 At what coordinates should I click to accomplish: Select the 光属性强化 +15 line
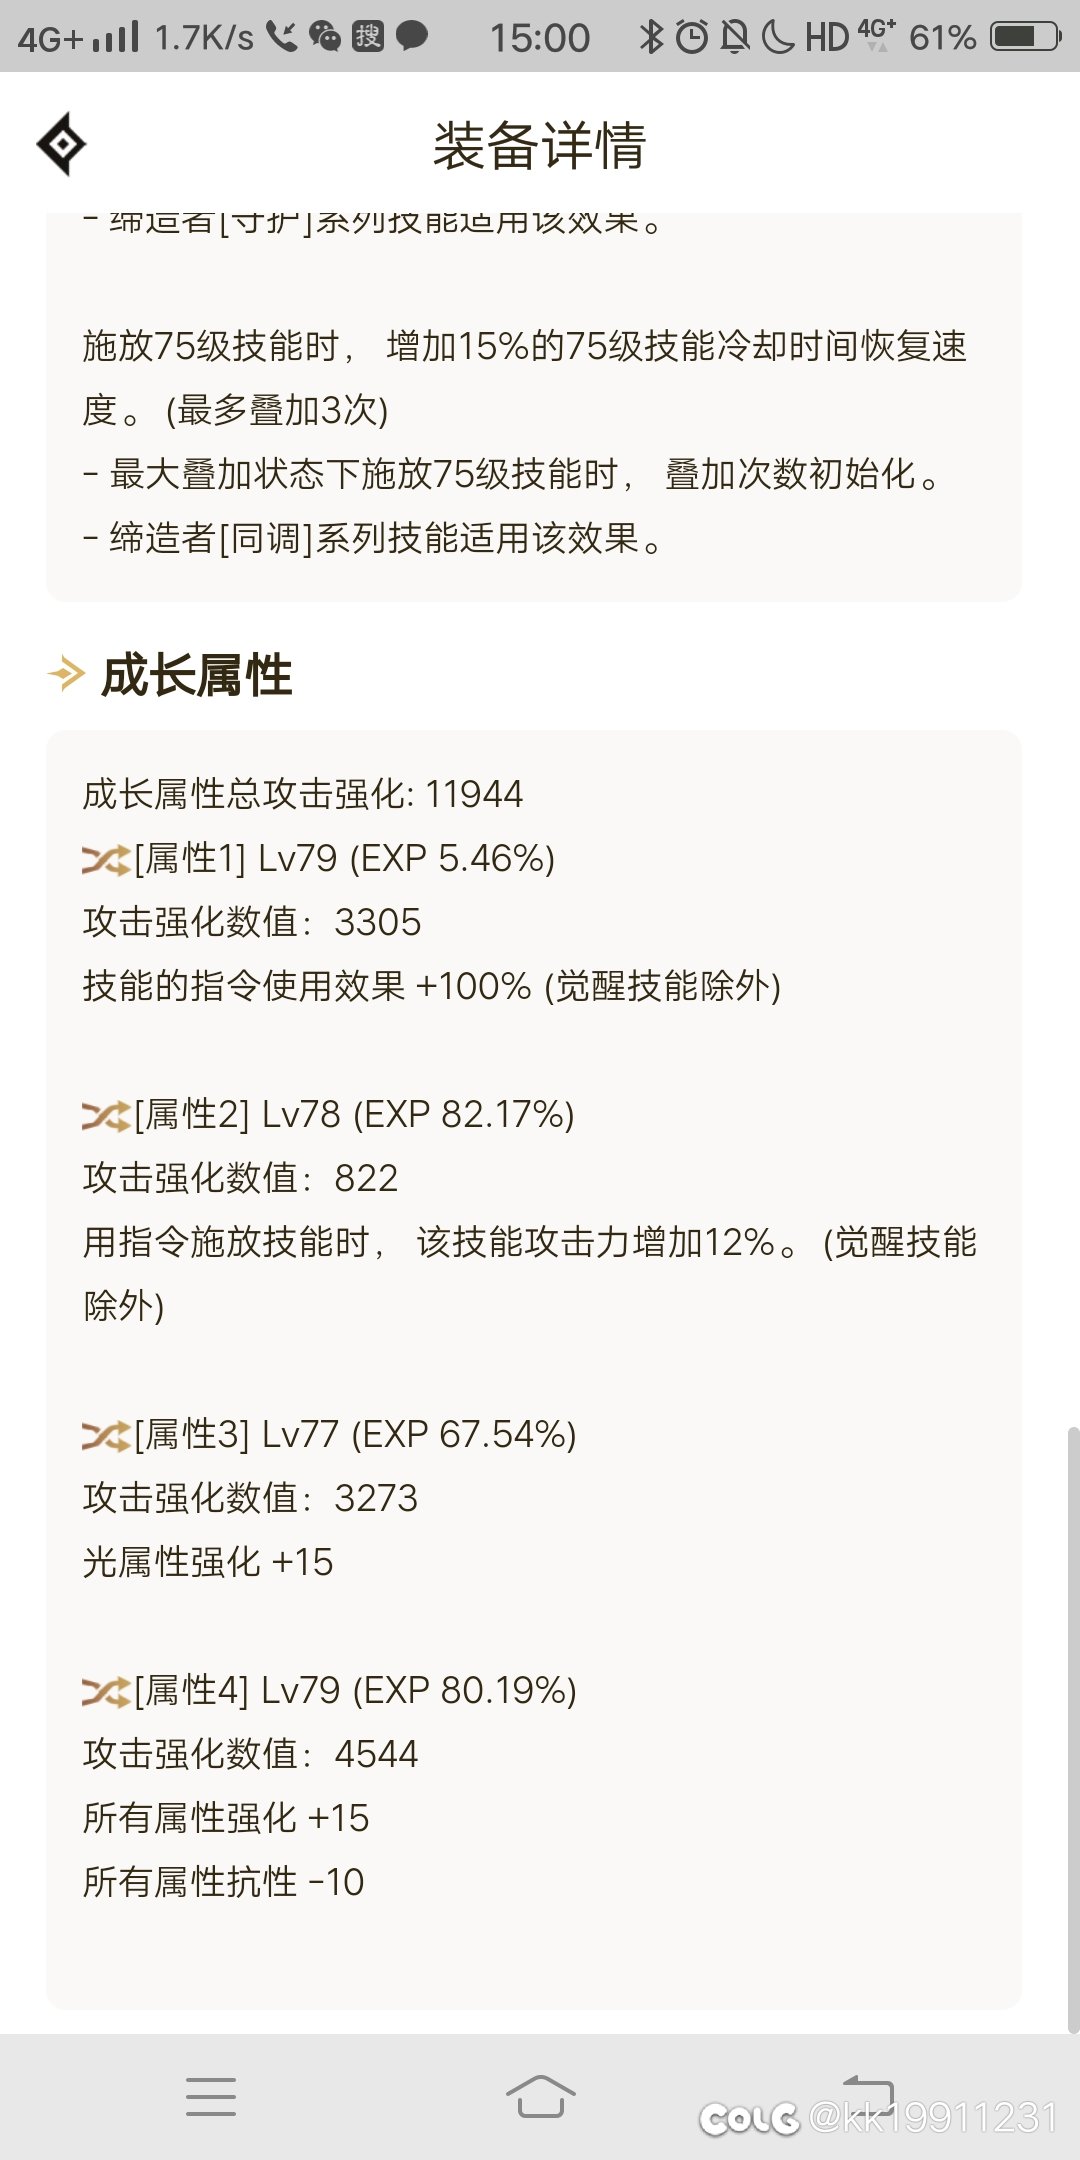pyautogui.click(x=207, y=1562)
